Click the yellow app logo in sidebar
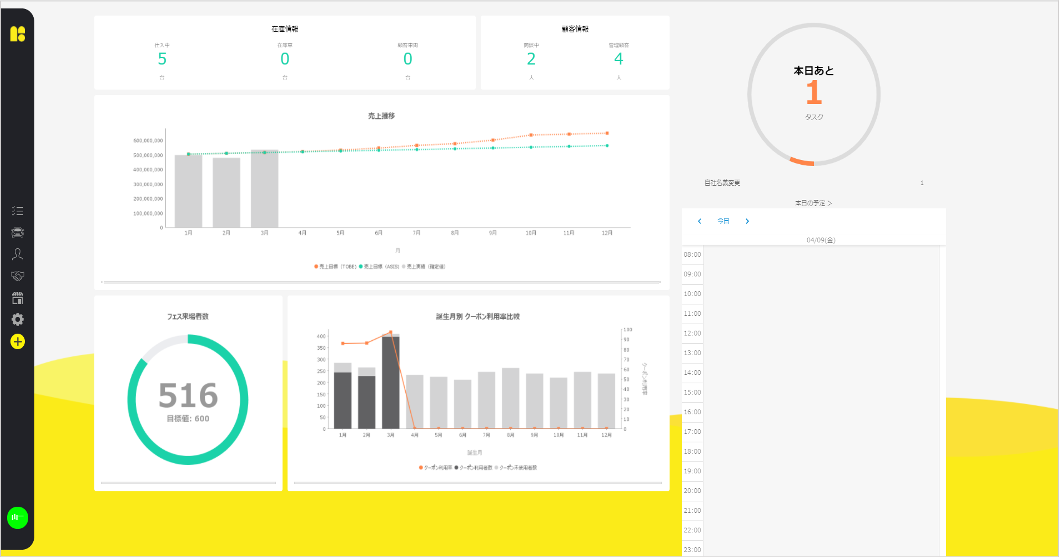Image resolution: width=1060 pixels, height=557 pixels. pos(17,34)
